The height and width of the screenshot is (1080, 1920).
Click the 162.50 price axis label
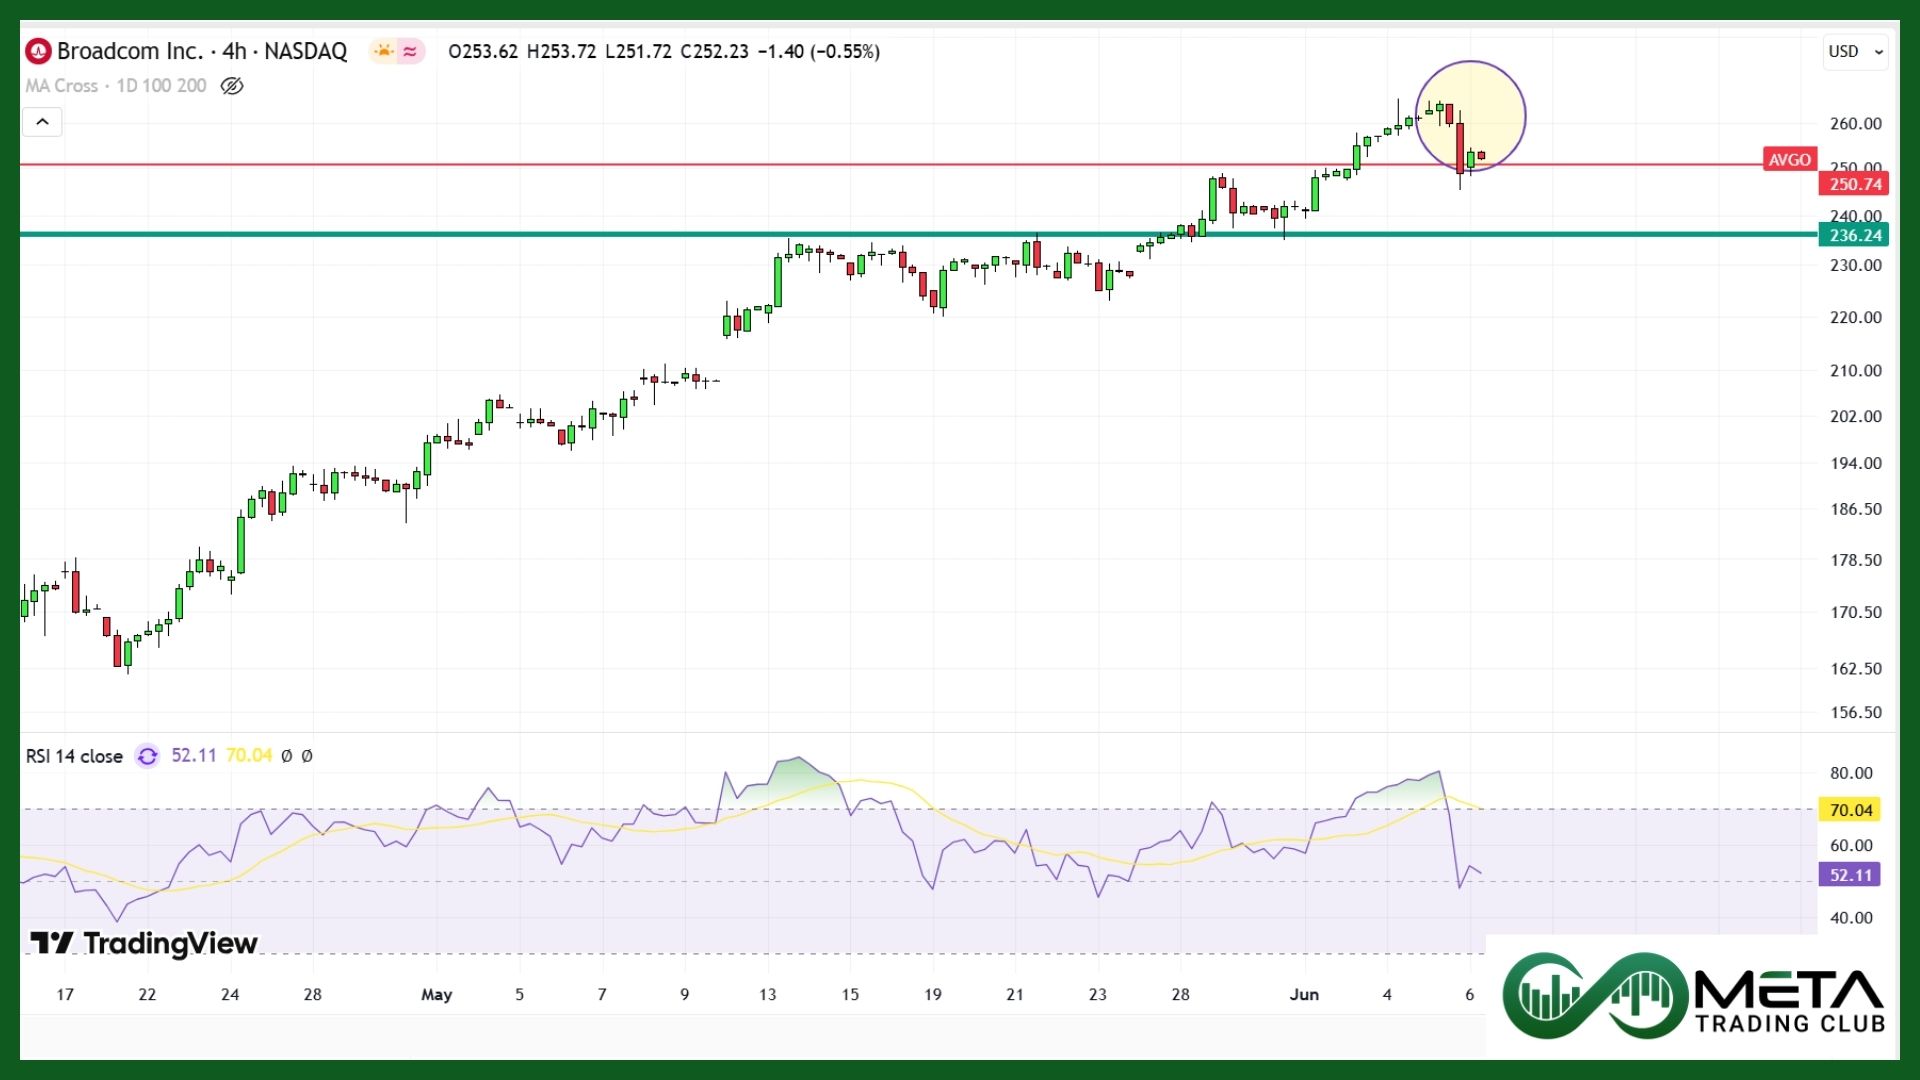[1855, 669]
